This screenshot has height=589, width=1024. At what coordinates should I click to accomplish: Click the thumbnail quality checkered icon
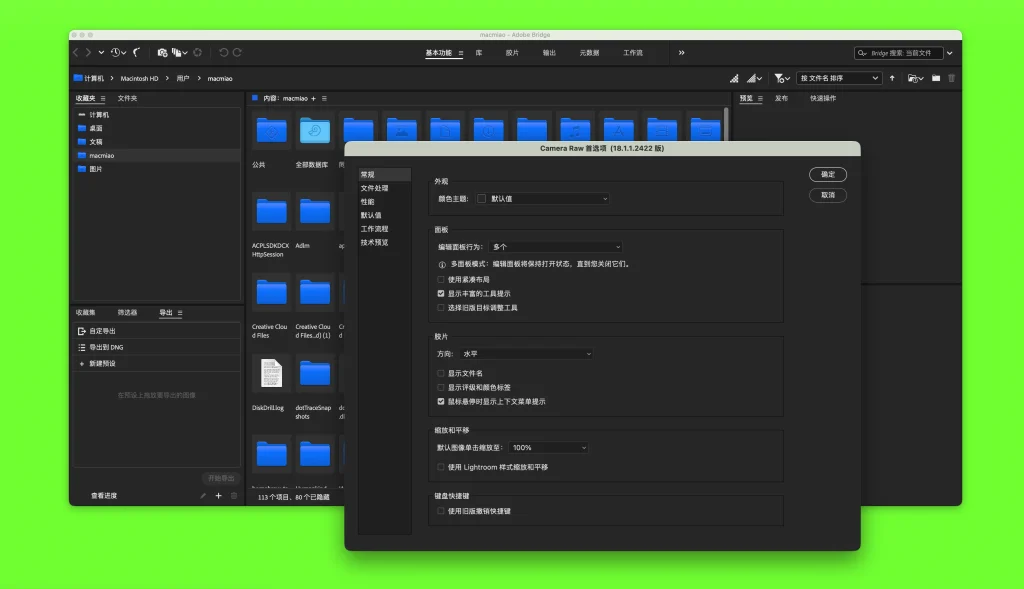point(734,78)
